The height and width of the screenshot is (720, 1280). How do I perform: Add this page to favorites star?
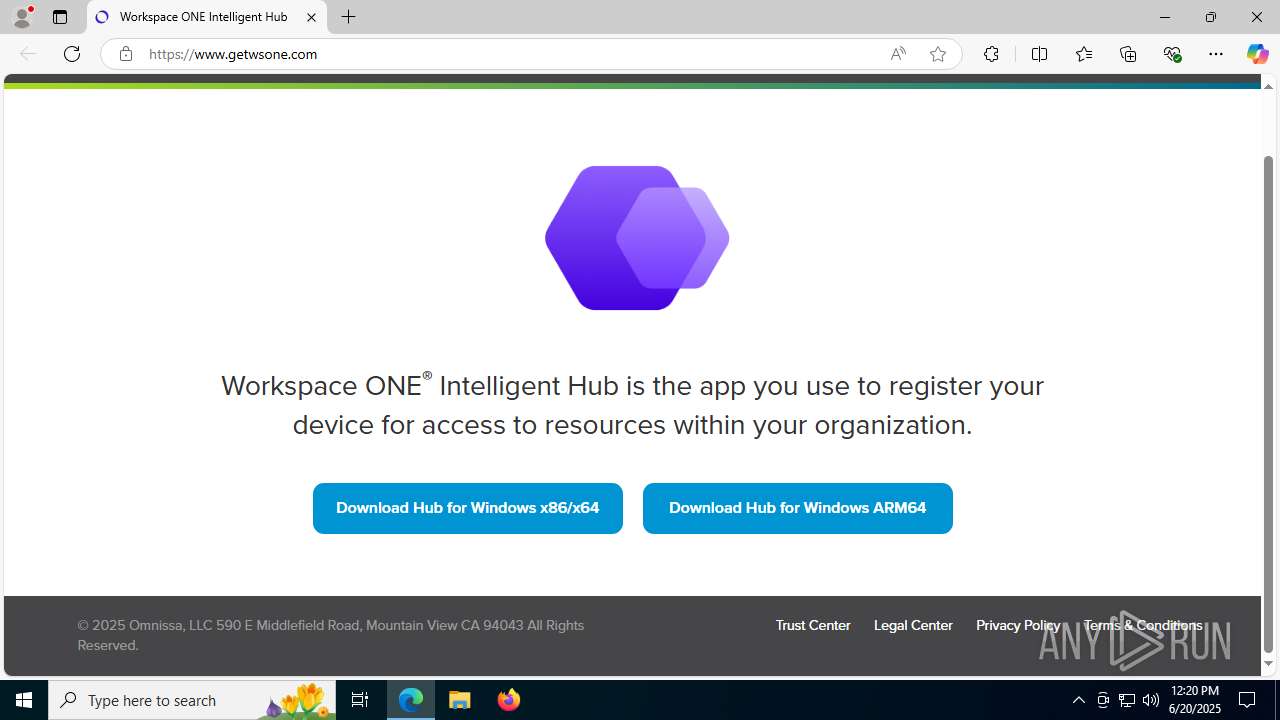coord(938,54)
